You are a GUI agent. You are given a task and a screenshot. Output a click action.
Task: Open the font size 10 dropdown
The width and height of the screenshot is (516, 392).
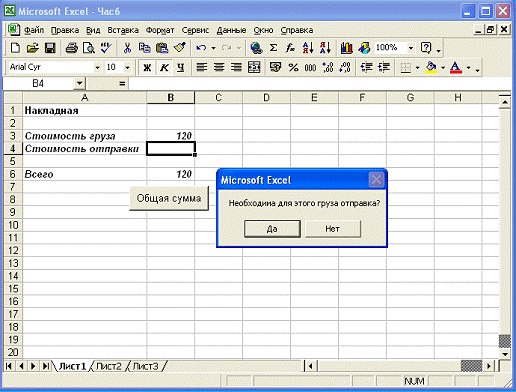[127, 68]
